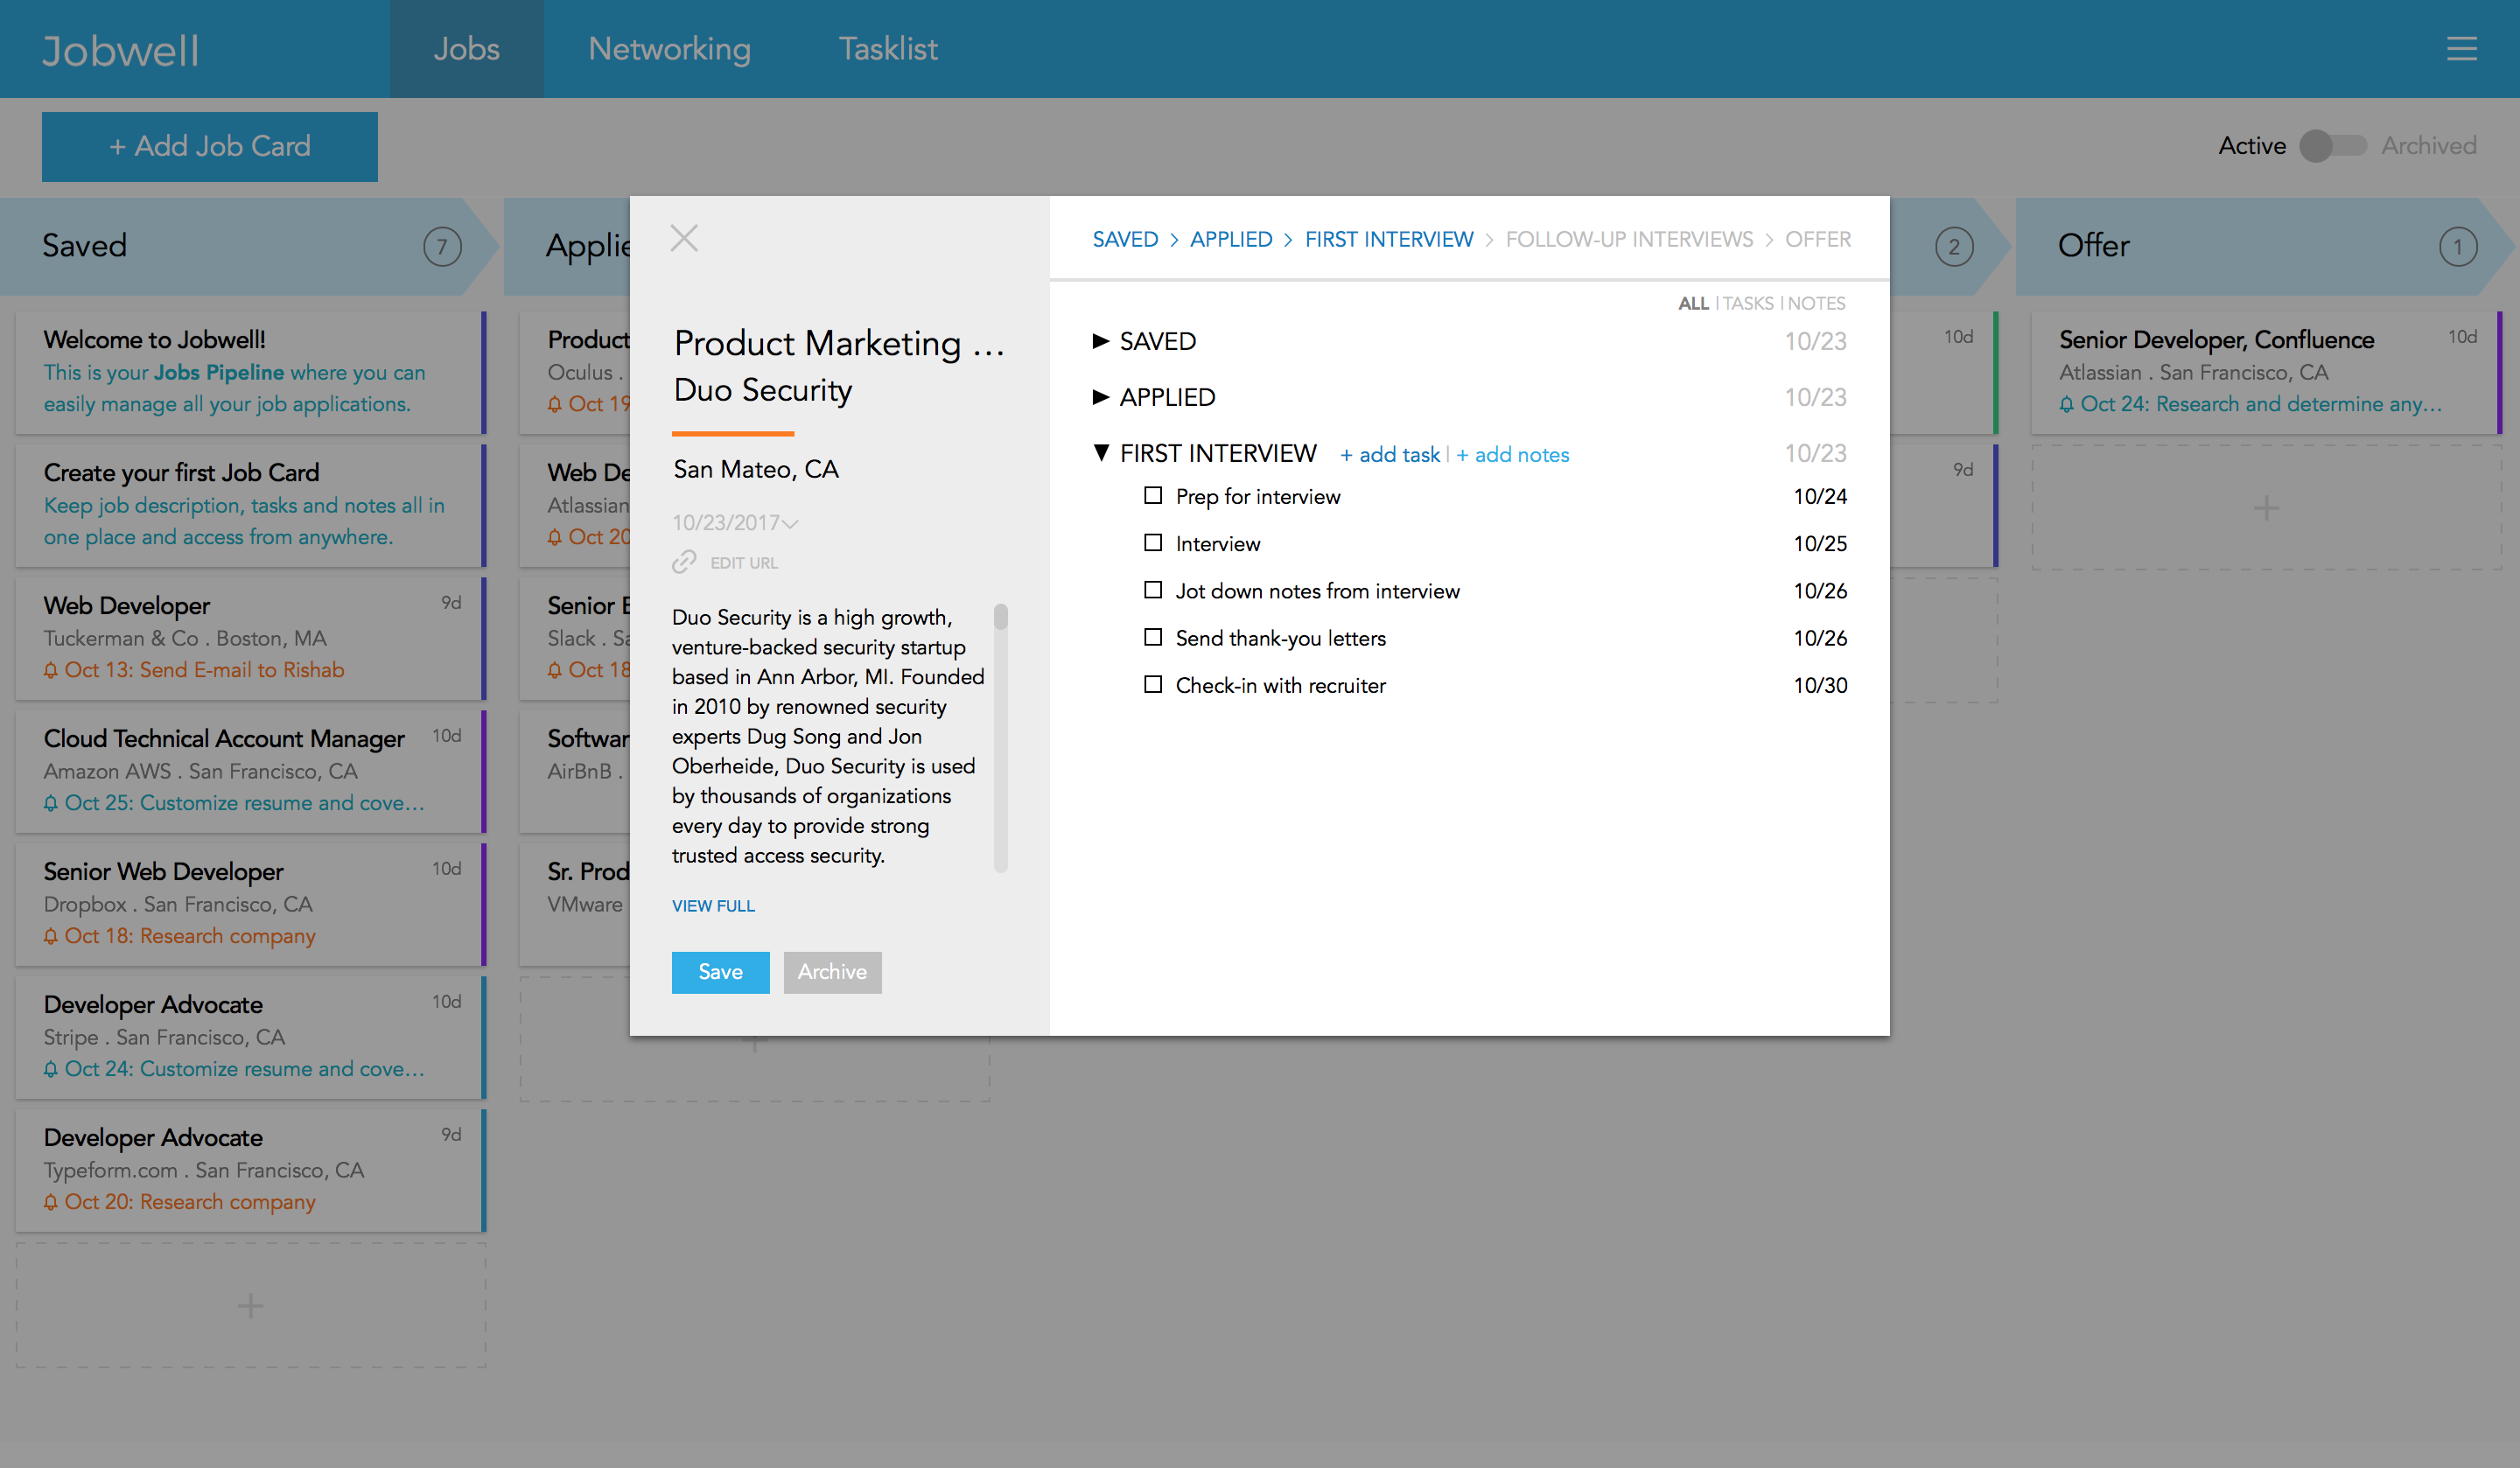
Task: Expand the SAVED stage section
Action: pos(1101,341)
